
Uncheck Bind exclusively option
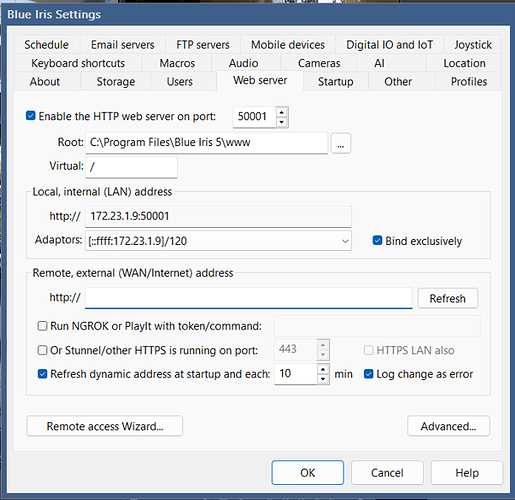(x=377, y=240)
